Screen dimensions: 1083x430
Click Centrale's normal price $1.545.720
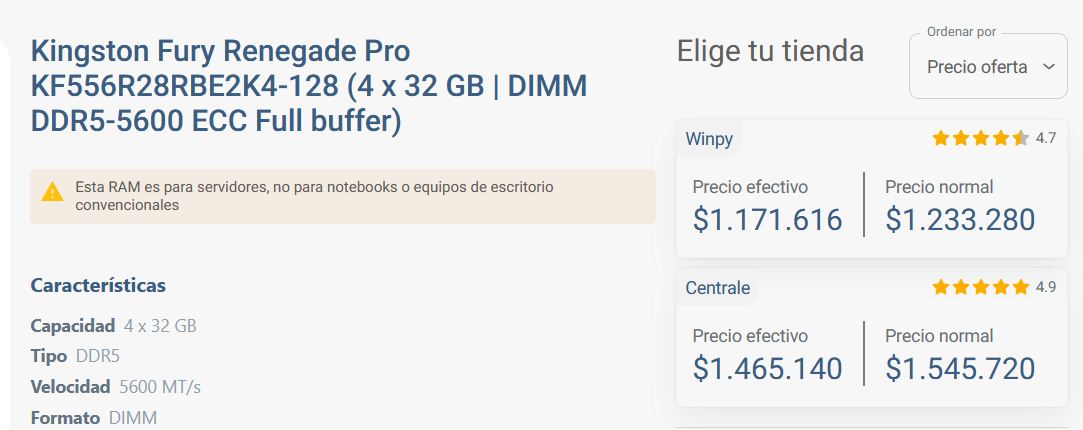[x=960, y=369]
